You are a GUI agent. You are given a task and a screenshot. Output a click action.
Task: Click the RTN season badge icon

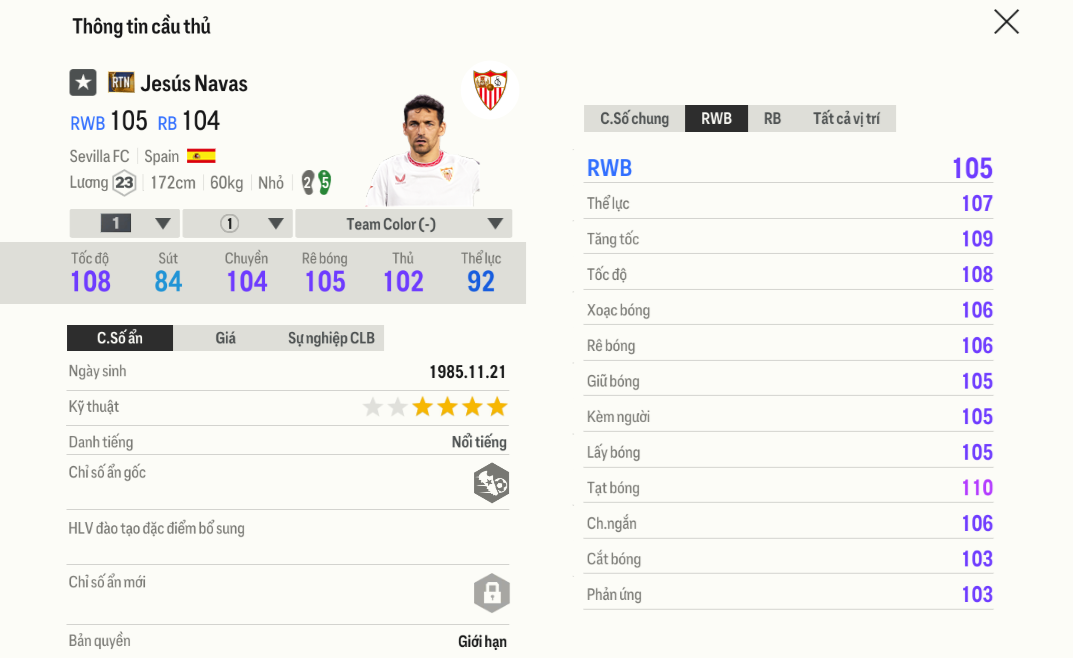tap(121, 83)
